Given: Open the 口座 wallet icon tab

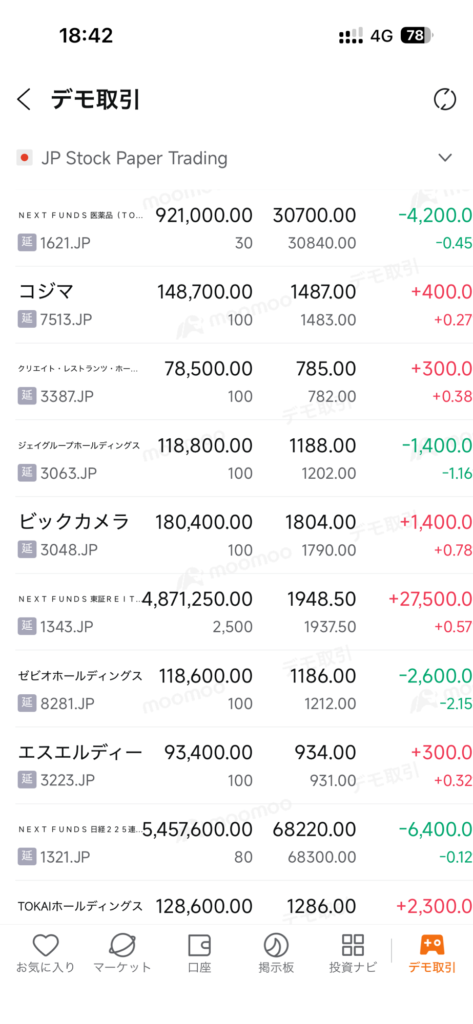Looking at the screenshot, I should (x=199, y=954).
